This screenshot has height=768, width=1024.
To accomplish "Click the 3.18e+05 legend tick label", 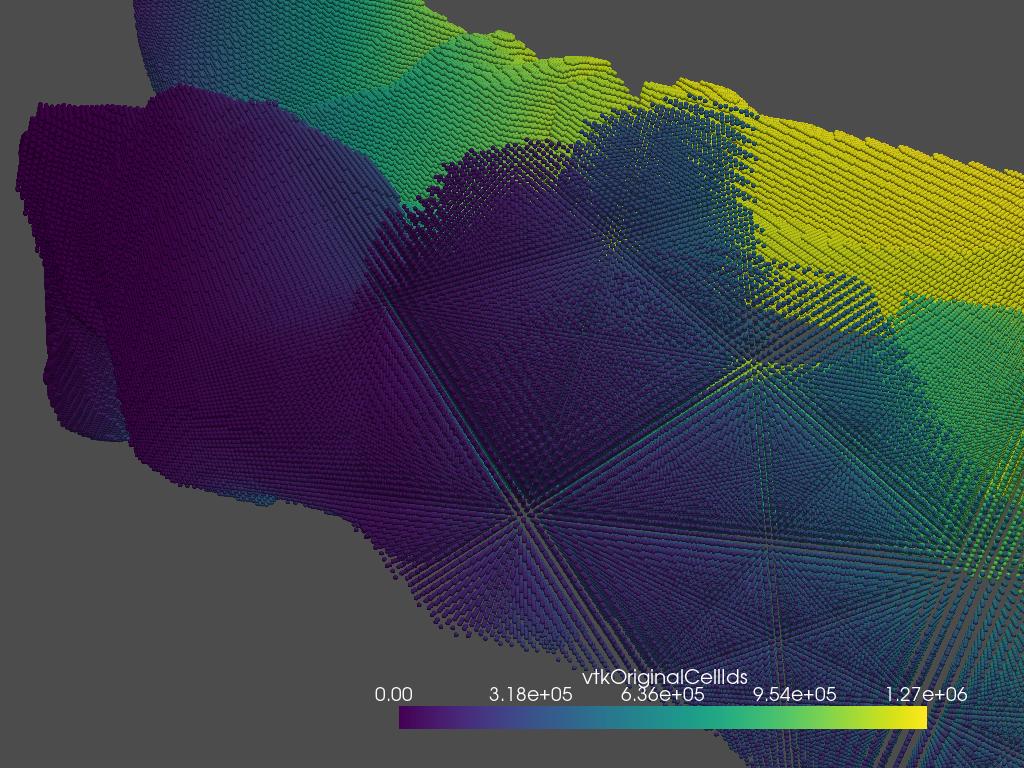I will [x=530, y=694].
